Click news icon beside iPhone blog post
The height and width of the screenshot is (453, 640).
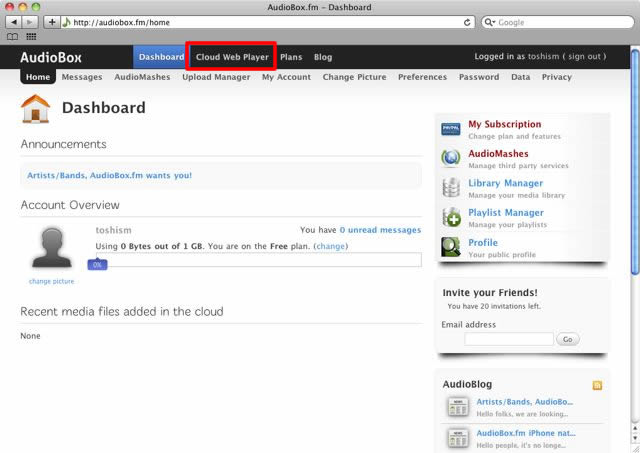click(458, 438)
